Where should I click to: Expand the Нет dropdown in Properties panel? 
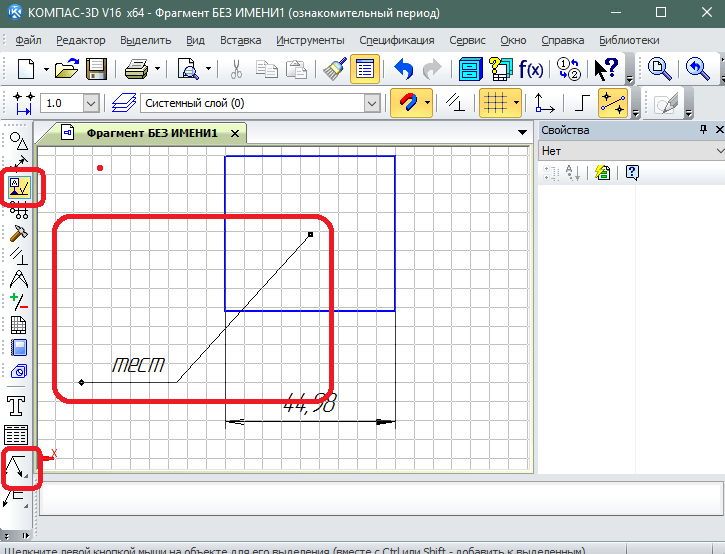pos(718,151)
